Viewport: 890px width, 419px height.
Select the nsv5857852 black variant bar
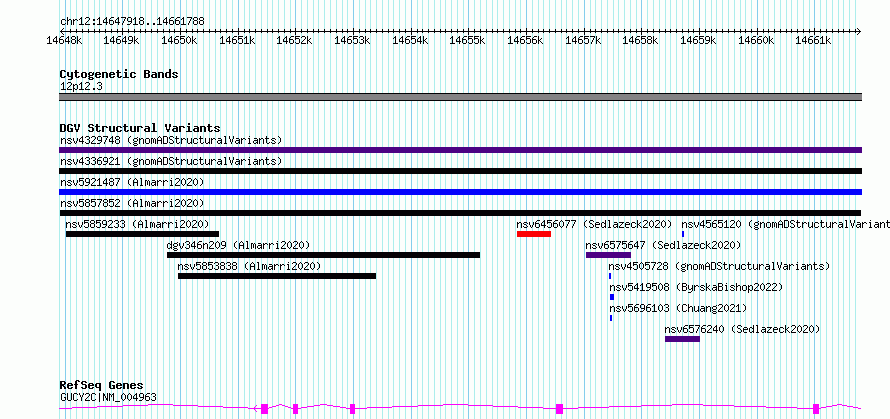[x=460, y=213]
